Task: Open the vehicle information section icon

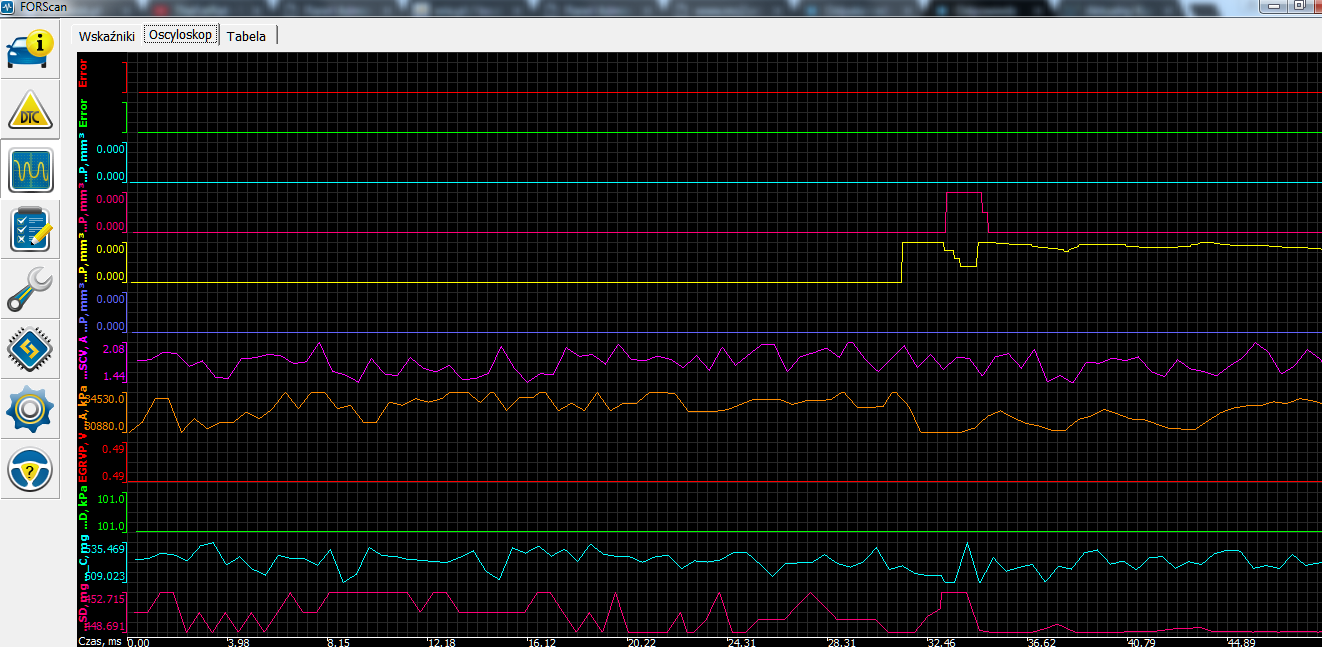Action: click(x=31, y=50)
